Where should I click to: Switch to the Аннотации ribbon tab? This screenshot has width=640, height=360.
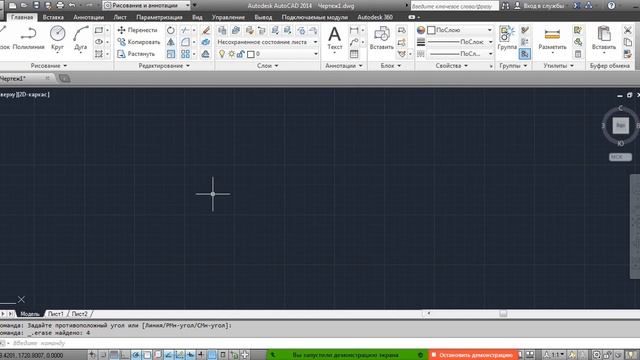click(89, 17)
